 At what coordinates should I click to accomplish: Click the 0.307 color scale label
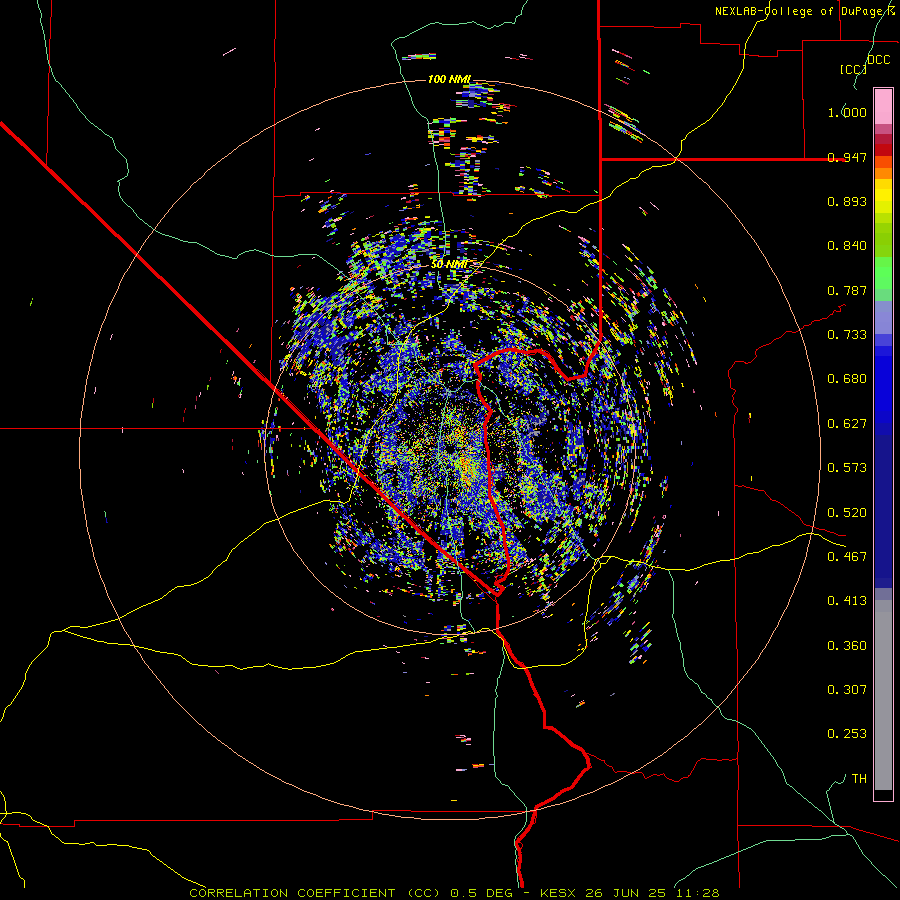point(847,690)
